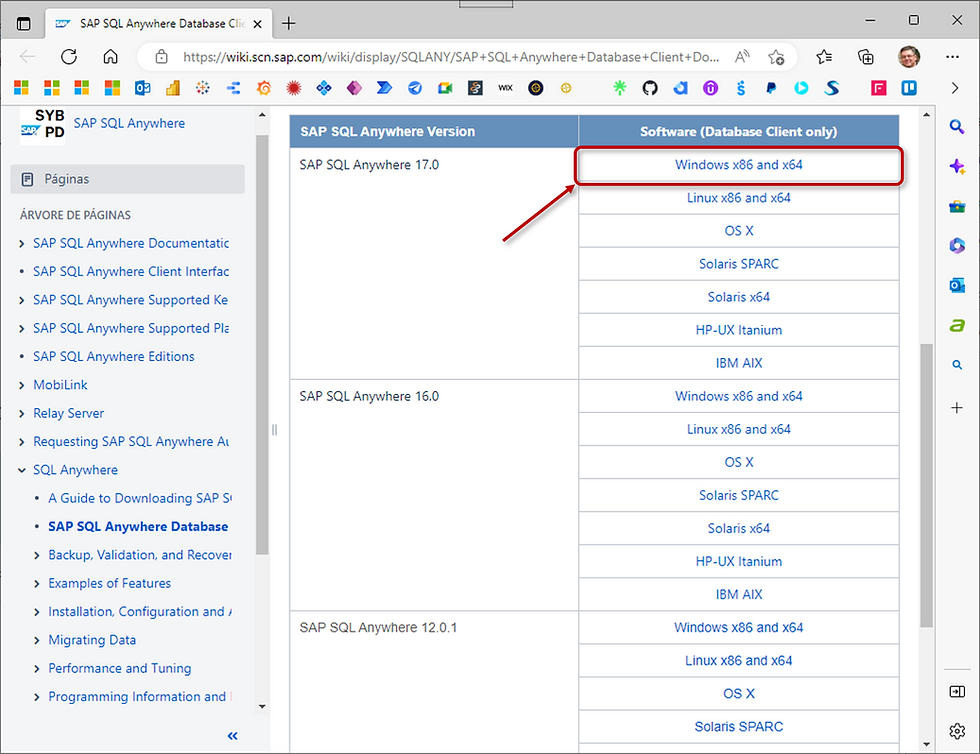Download Windows x86 and x64 for version 12.0.1

(x=739, y=628)
